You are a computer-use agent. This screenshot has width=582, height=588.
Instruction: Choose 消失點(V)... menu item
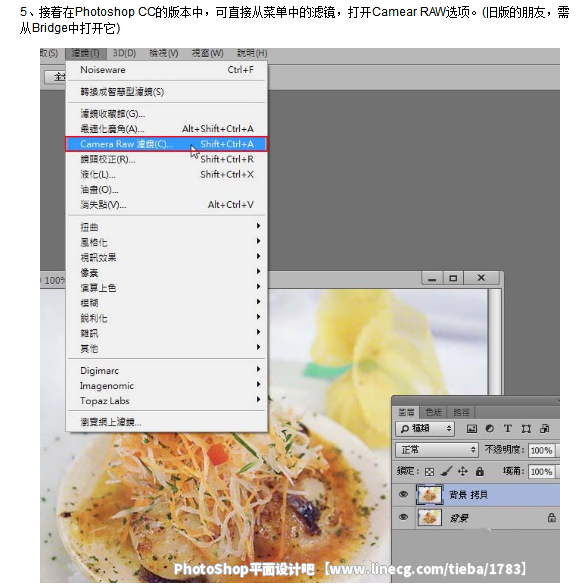tap(166, 205)
